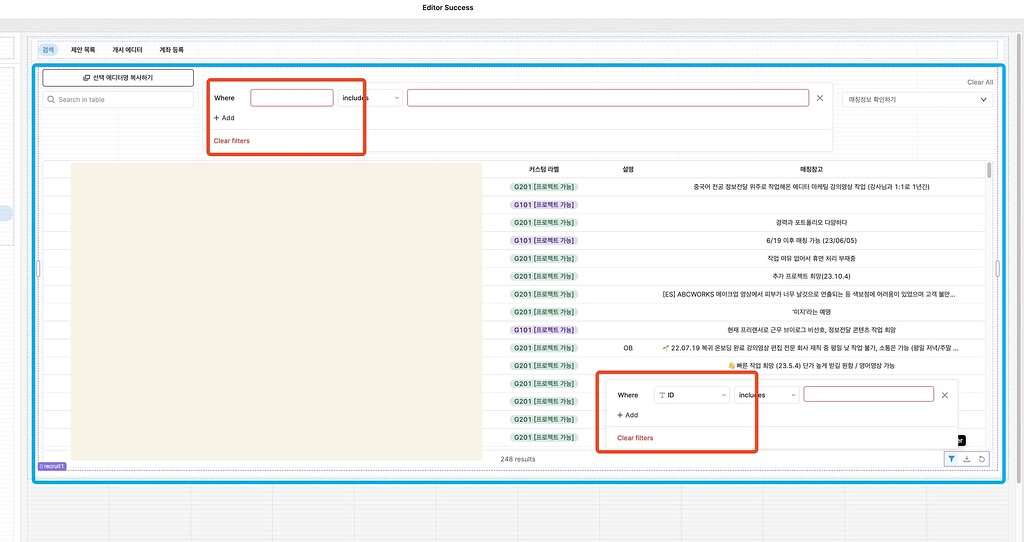Open the ID column dropdown
The image size is (1024, 542).
[692, 395]
